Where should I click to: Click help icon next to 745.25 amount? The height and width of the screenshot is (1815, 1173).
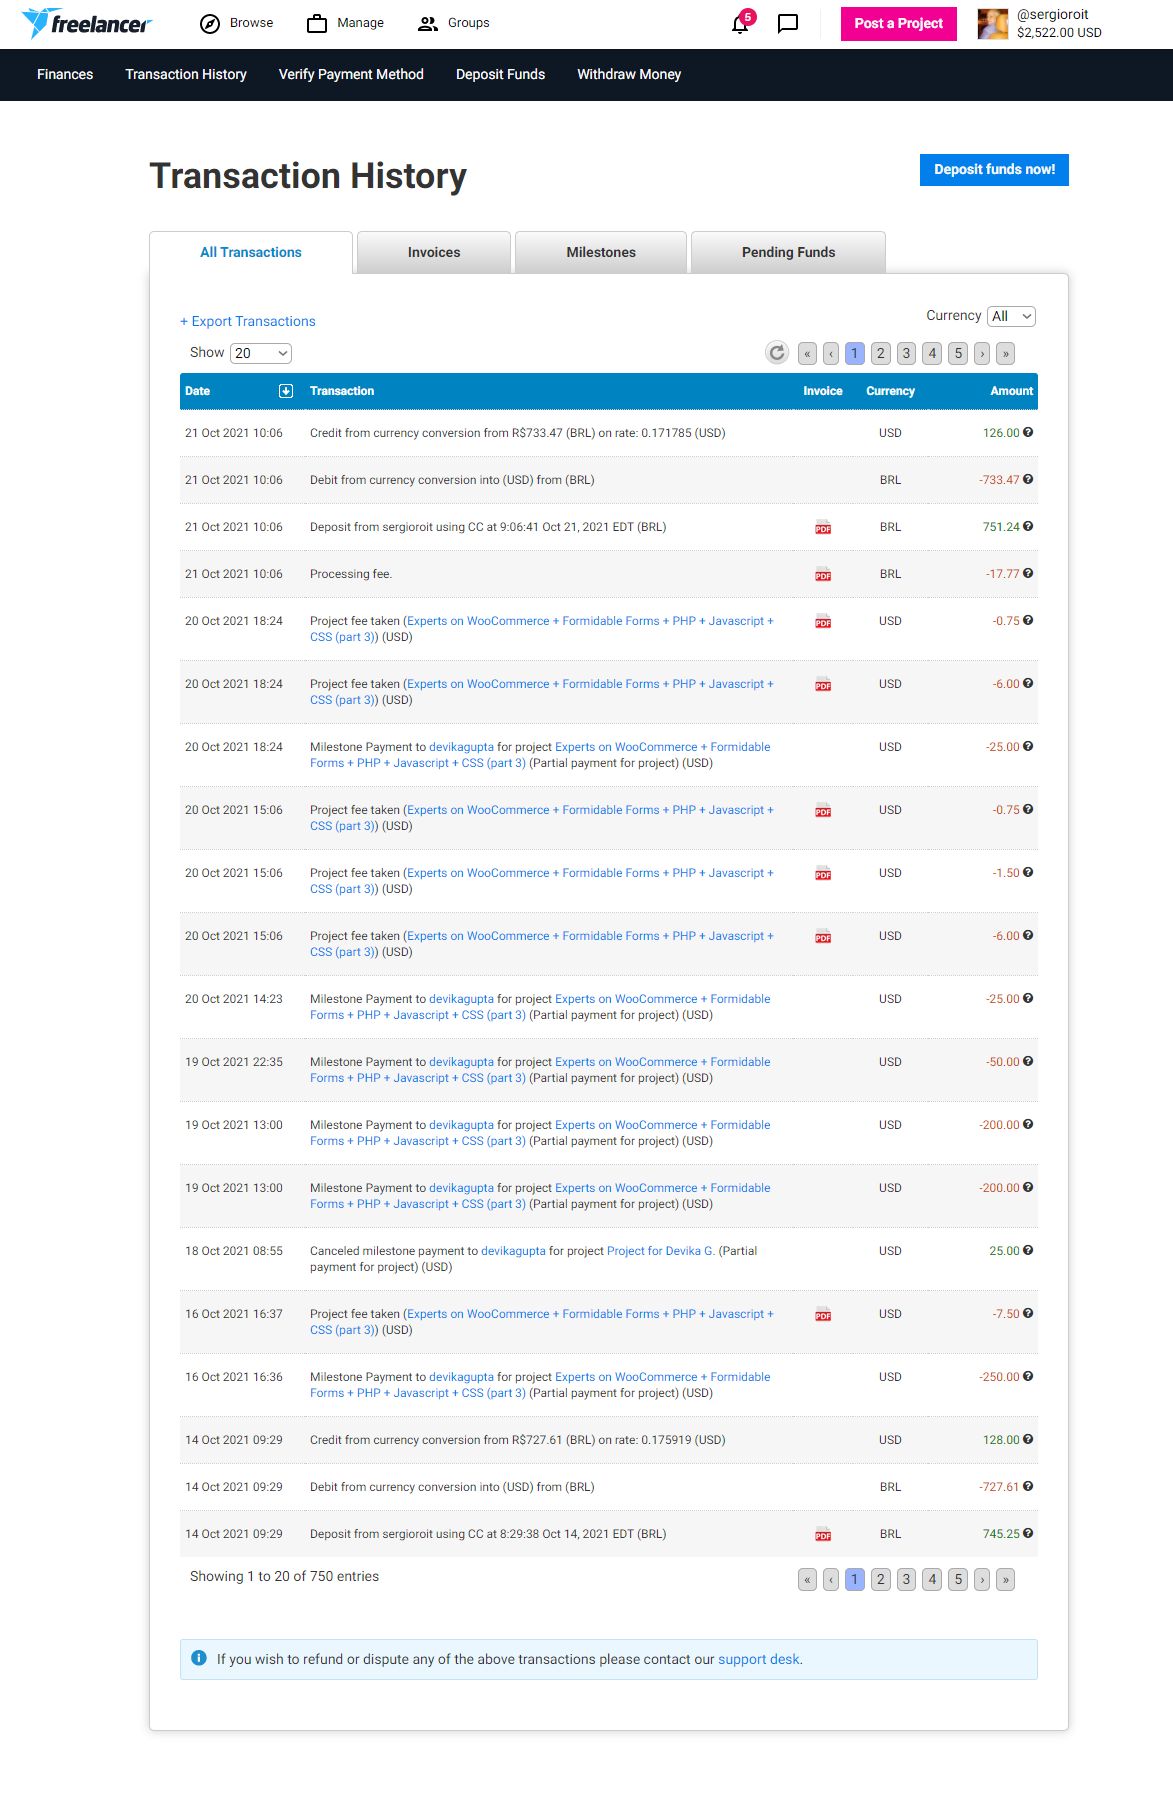coord(1028,1533)
